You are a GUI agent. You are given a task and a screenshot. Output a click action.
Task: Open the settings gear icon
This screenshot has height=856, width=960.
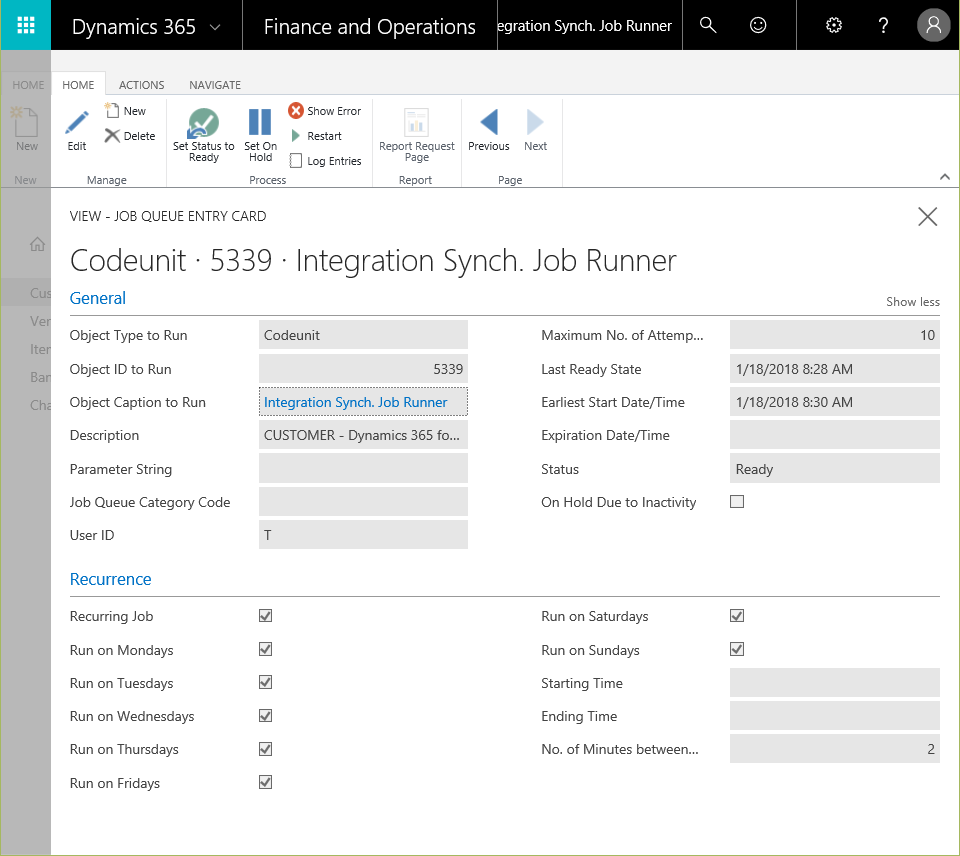click(x=834, y=25)
